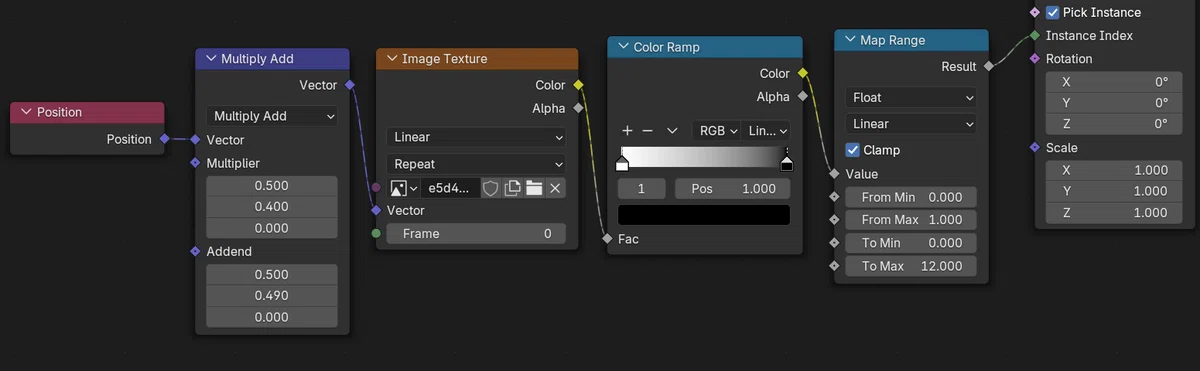1200x371 pixels.
Task: Click the To Max 12.000 field
Action: pyautogui.click(x=911, y=266)
